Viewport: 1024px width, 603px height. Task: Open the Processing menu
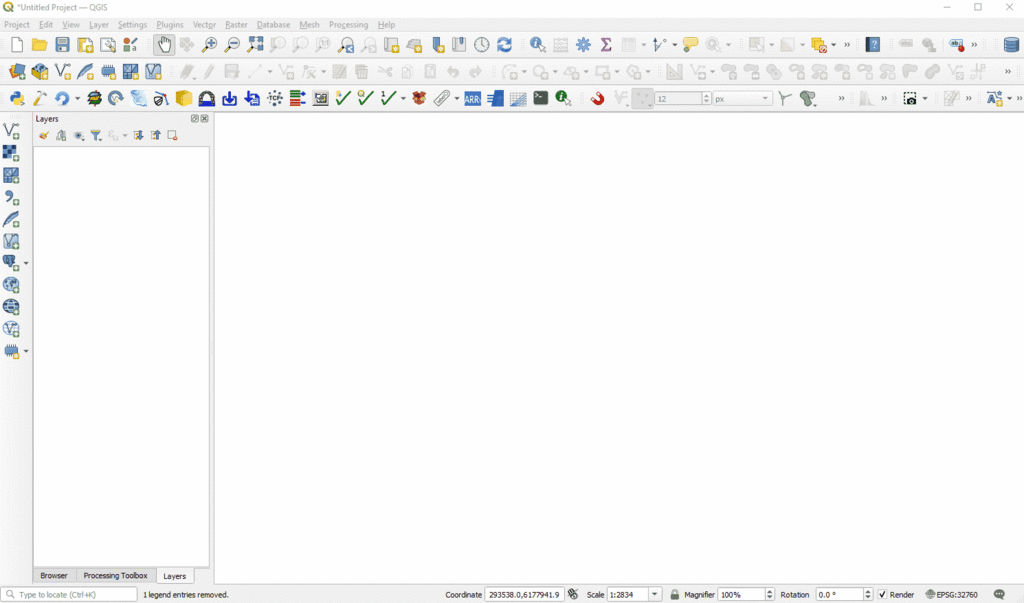348,24
